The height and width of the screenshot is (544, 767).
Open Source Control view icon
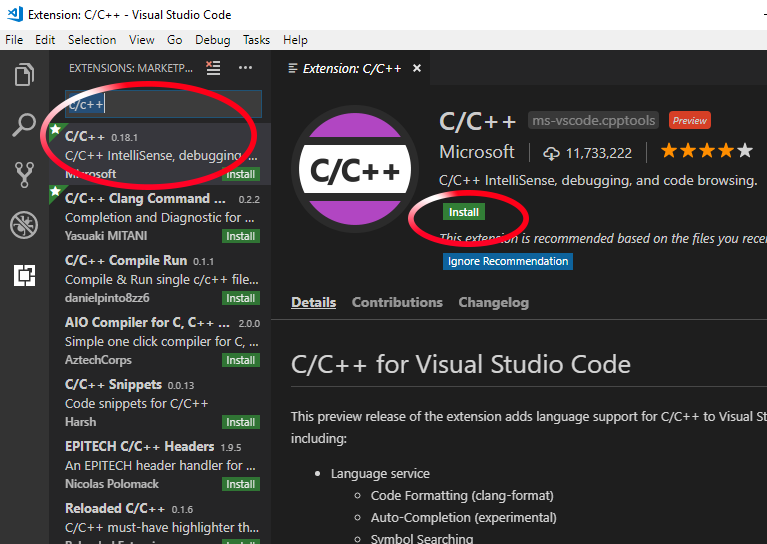coord(24,175)
